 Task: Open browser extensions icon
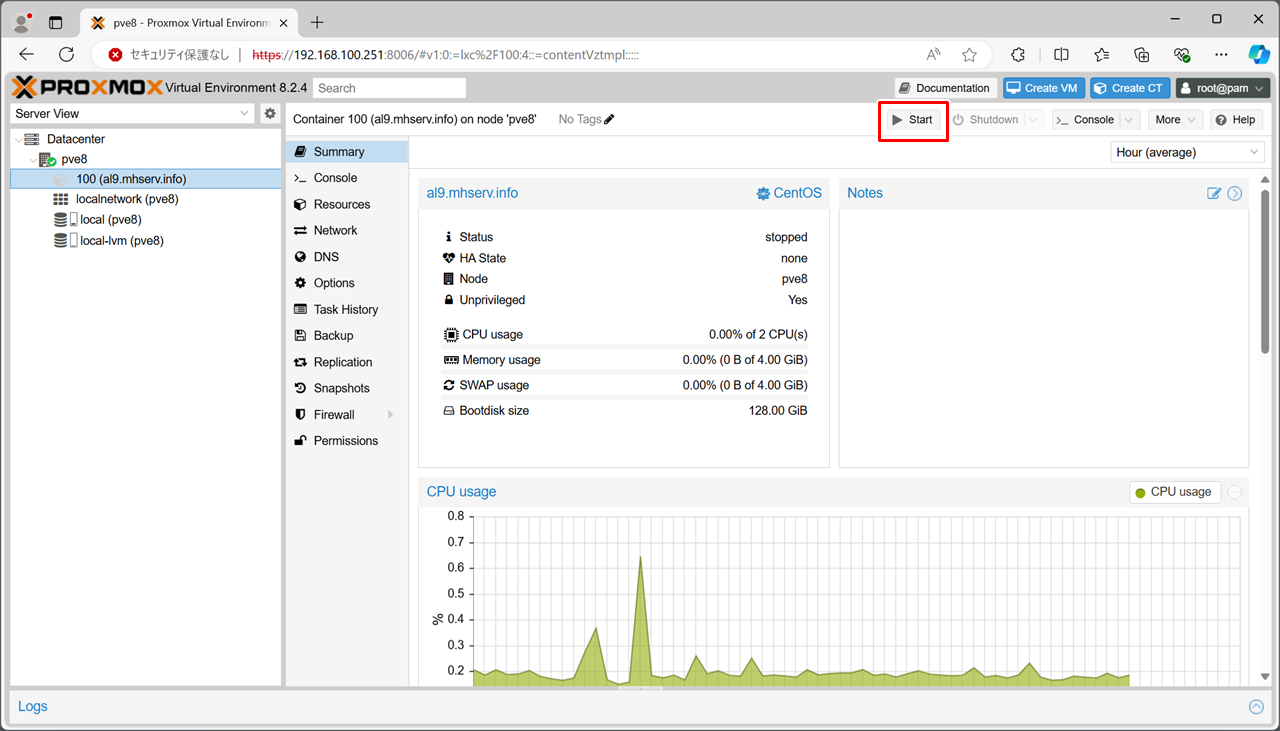click(x=1018, y=55)
